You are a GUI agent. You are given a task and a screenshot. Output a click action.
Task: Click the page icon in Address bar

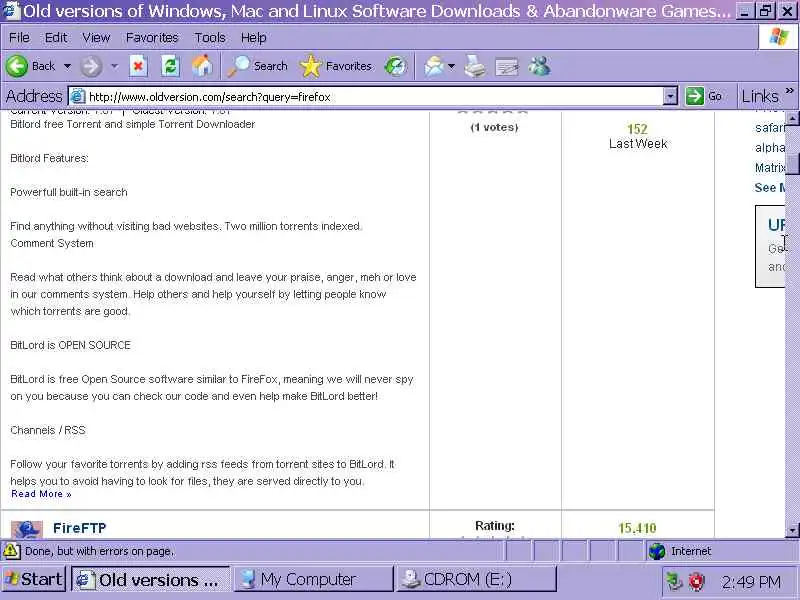coord(78,96)
